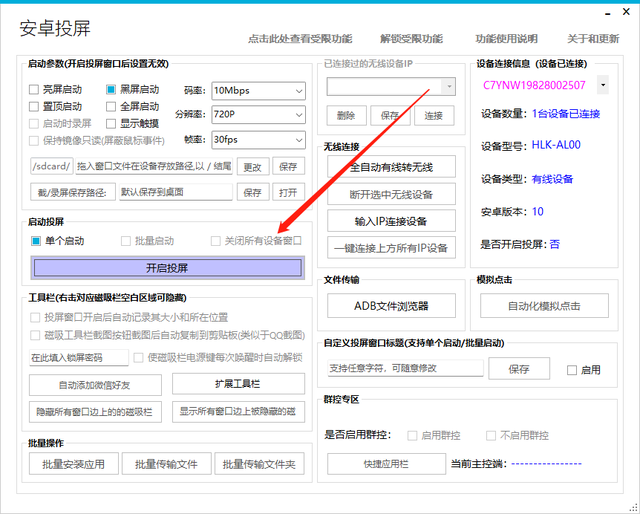Close the 安卓投屏 window
This screenshot has width=640, height=514.
[x=626, y=11]
